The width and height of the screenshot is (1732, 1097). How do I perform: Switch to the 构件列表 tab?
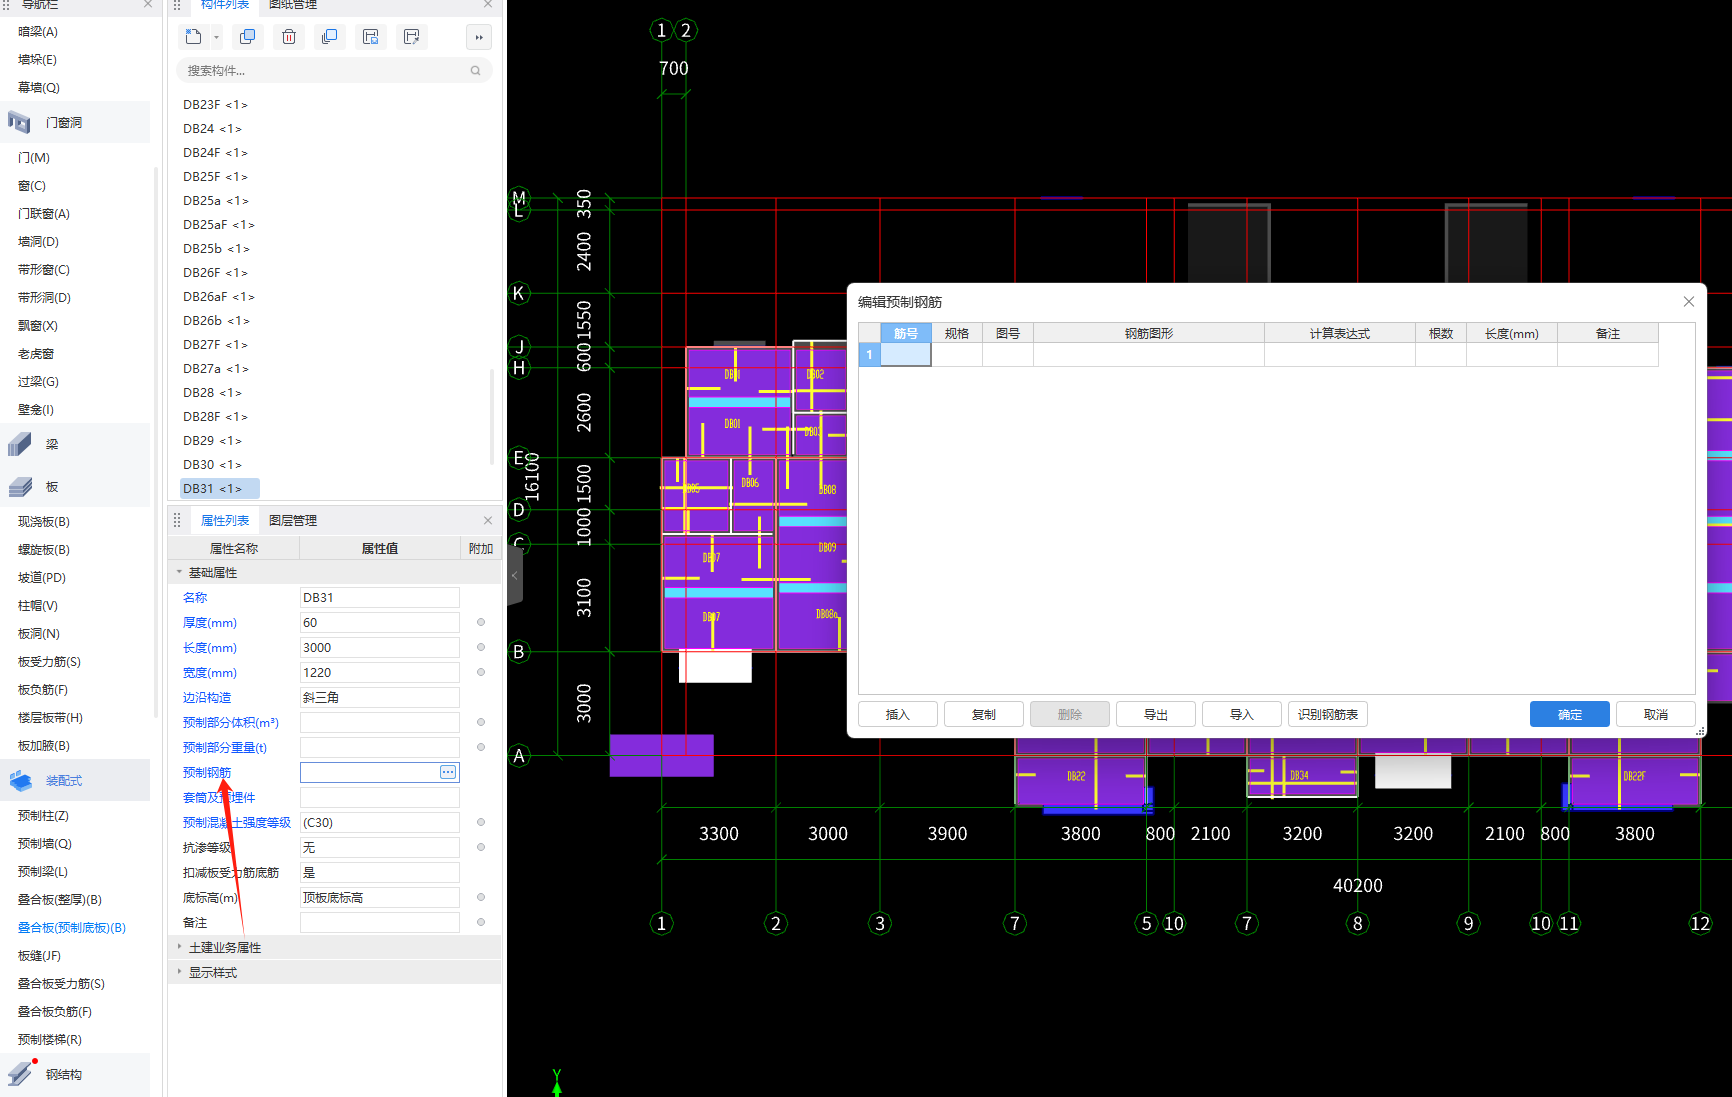224,5
